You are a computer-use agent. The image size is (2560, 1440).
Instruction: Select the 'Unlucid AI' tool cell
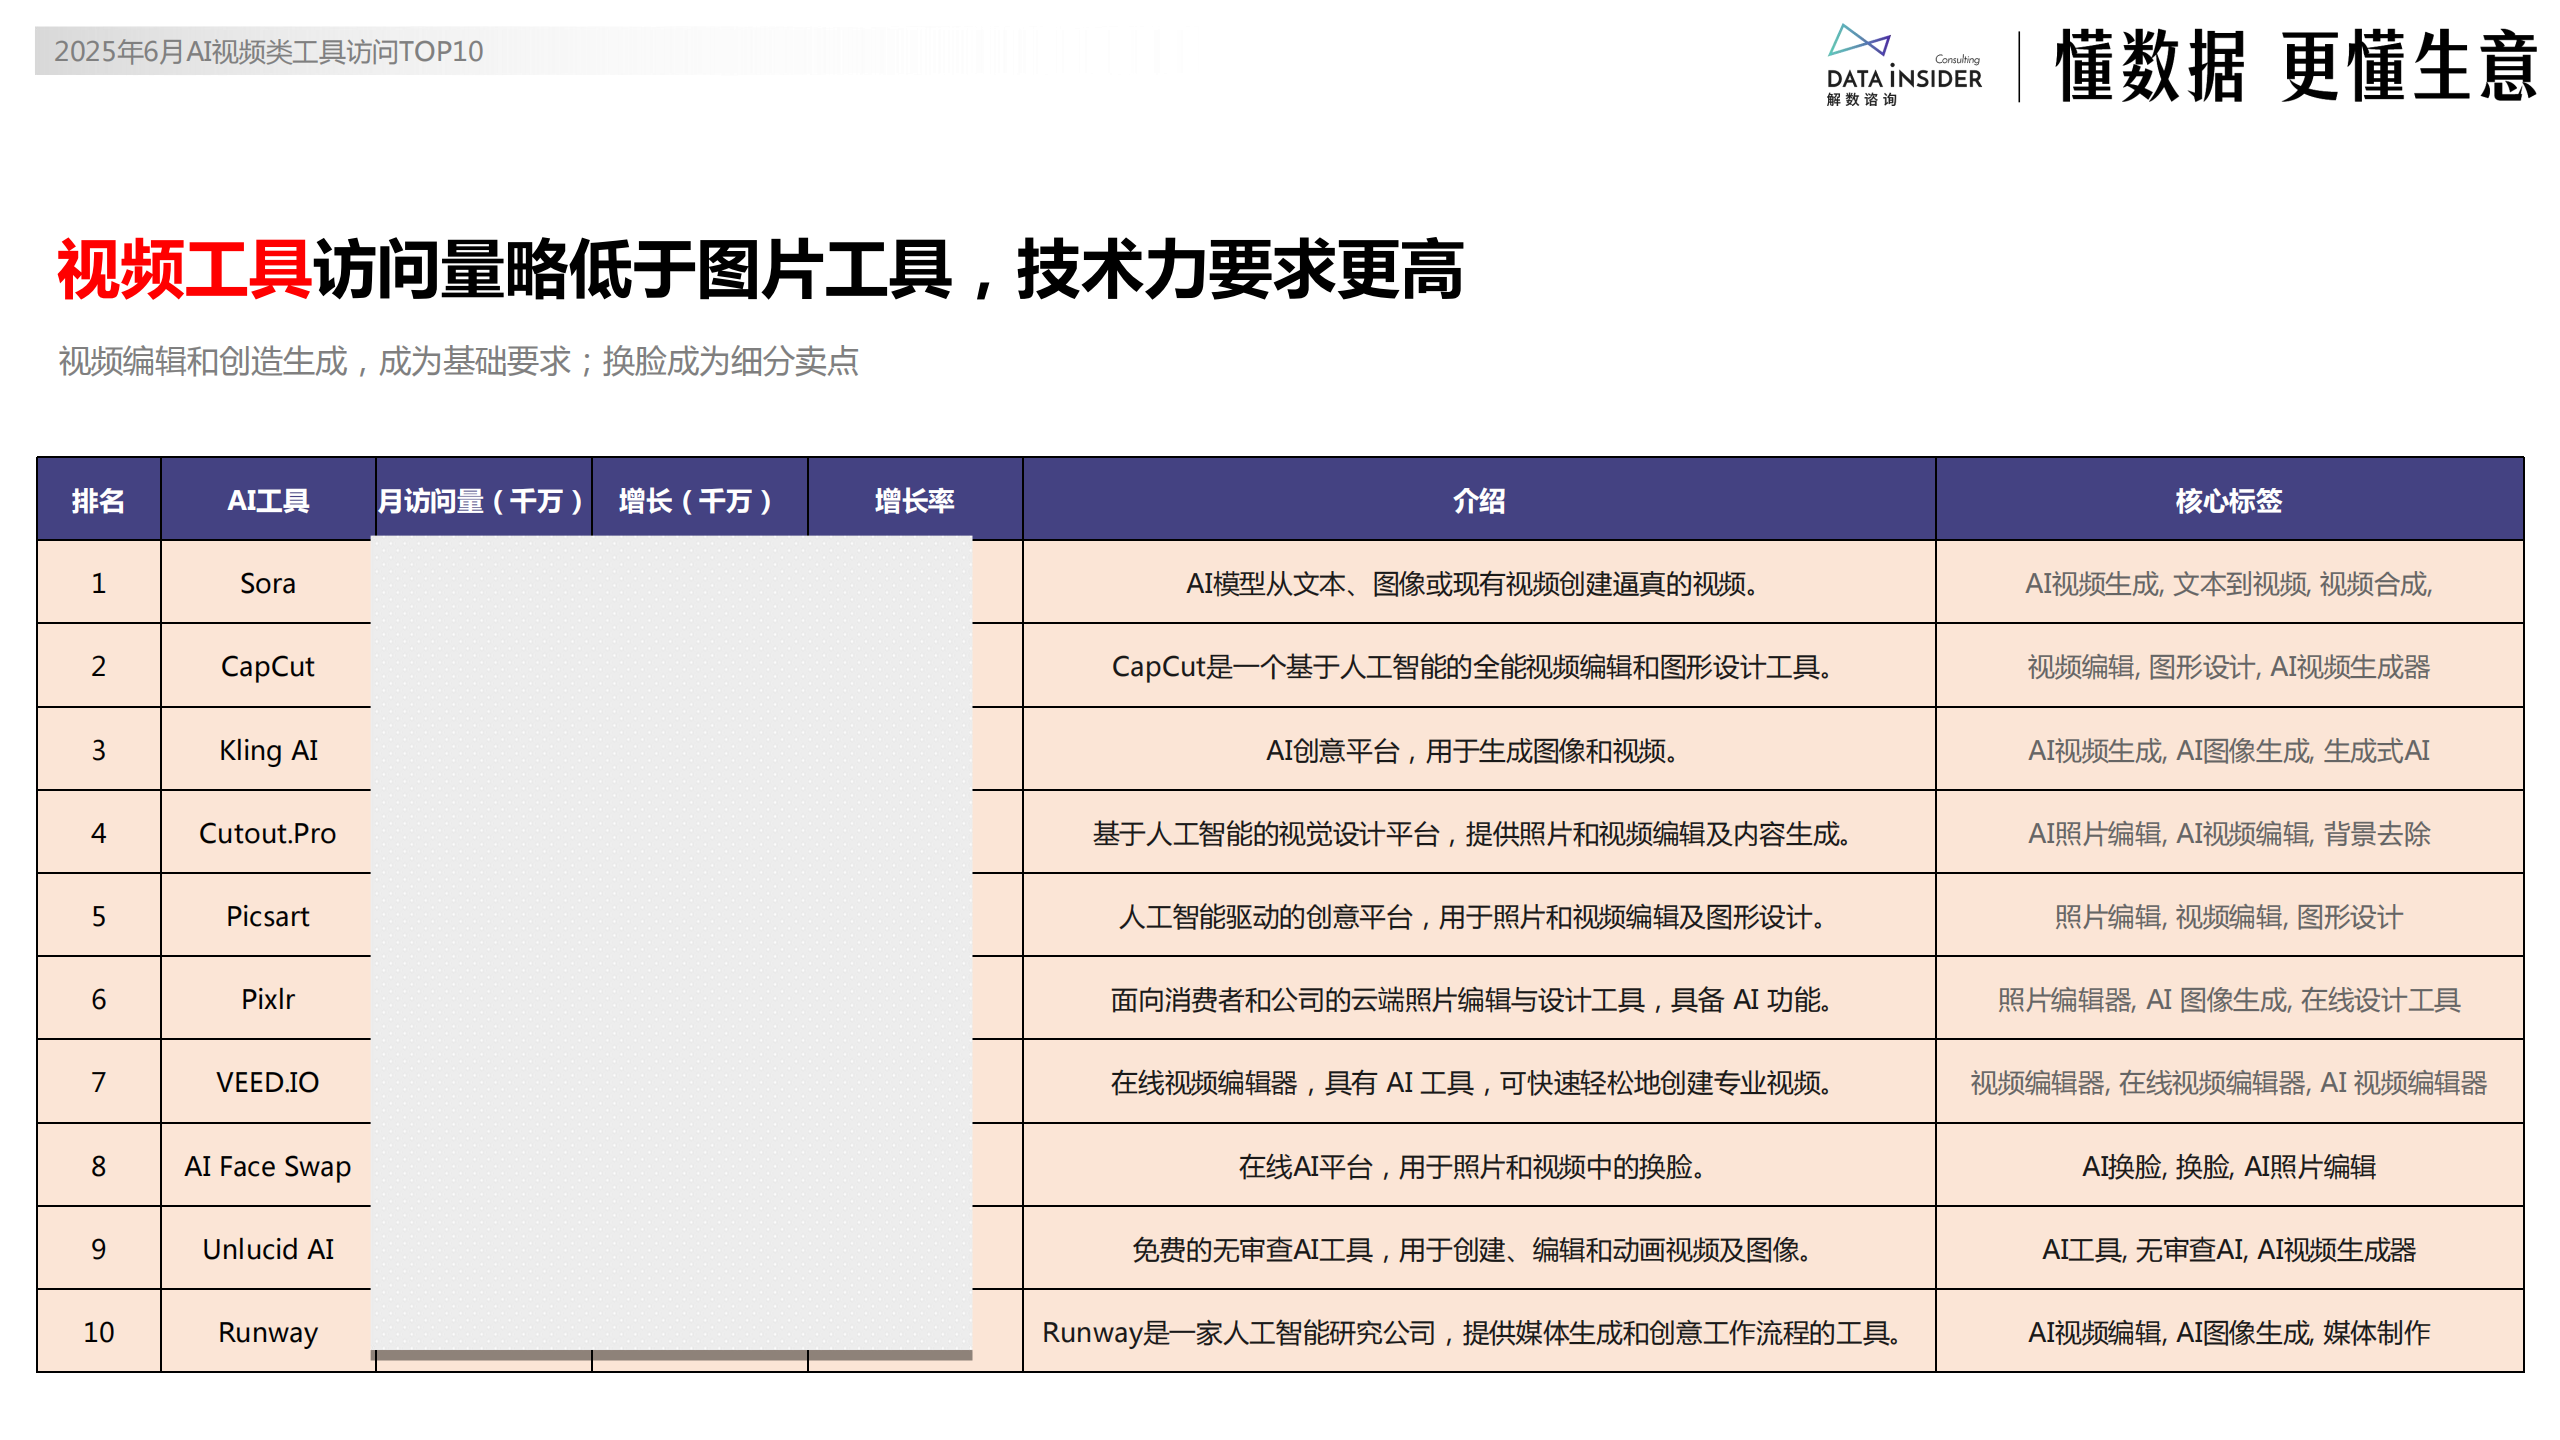pyautogui.click(x=268, y=1249)
